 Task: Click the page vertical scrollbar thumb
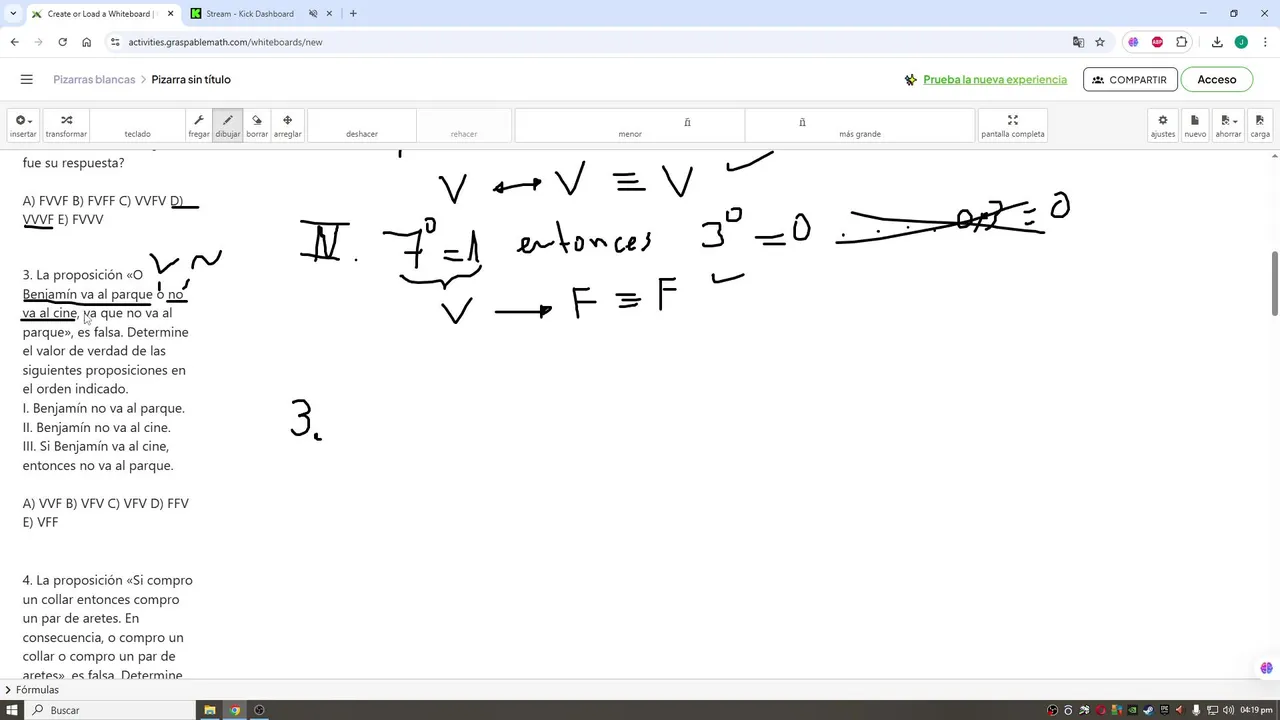coord(1275,284)
